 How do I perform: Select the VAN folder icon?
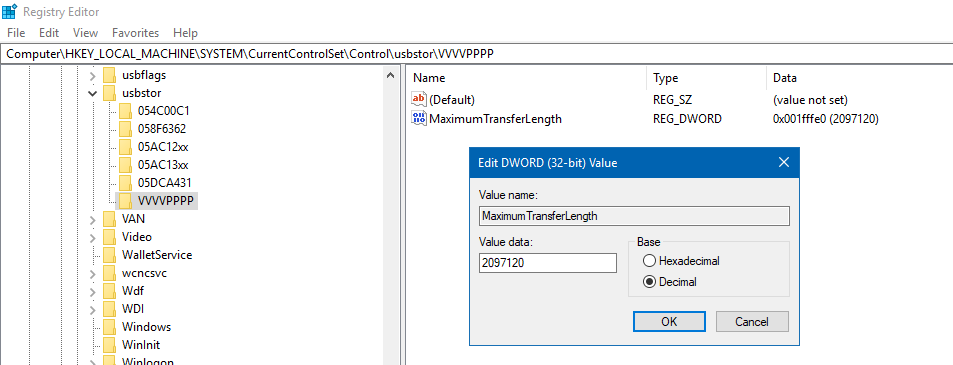pos(109,219)
